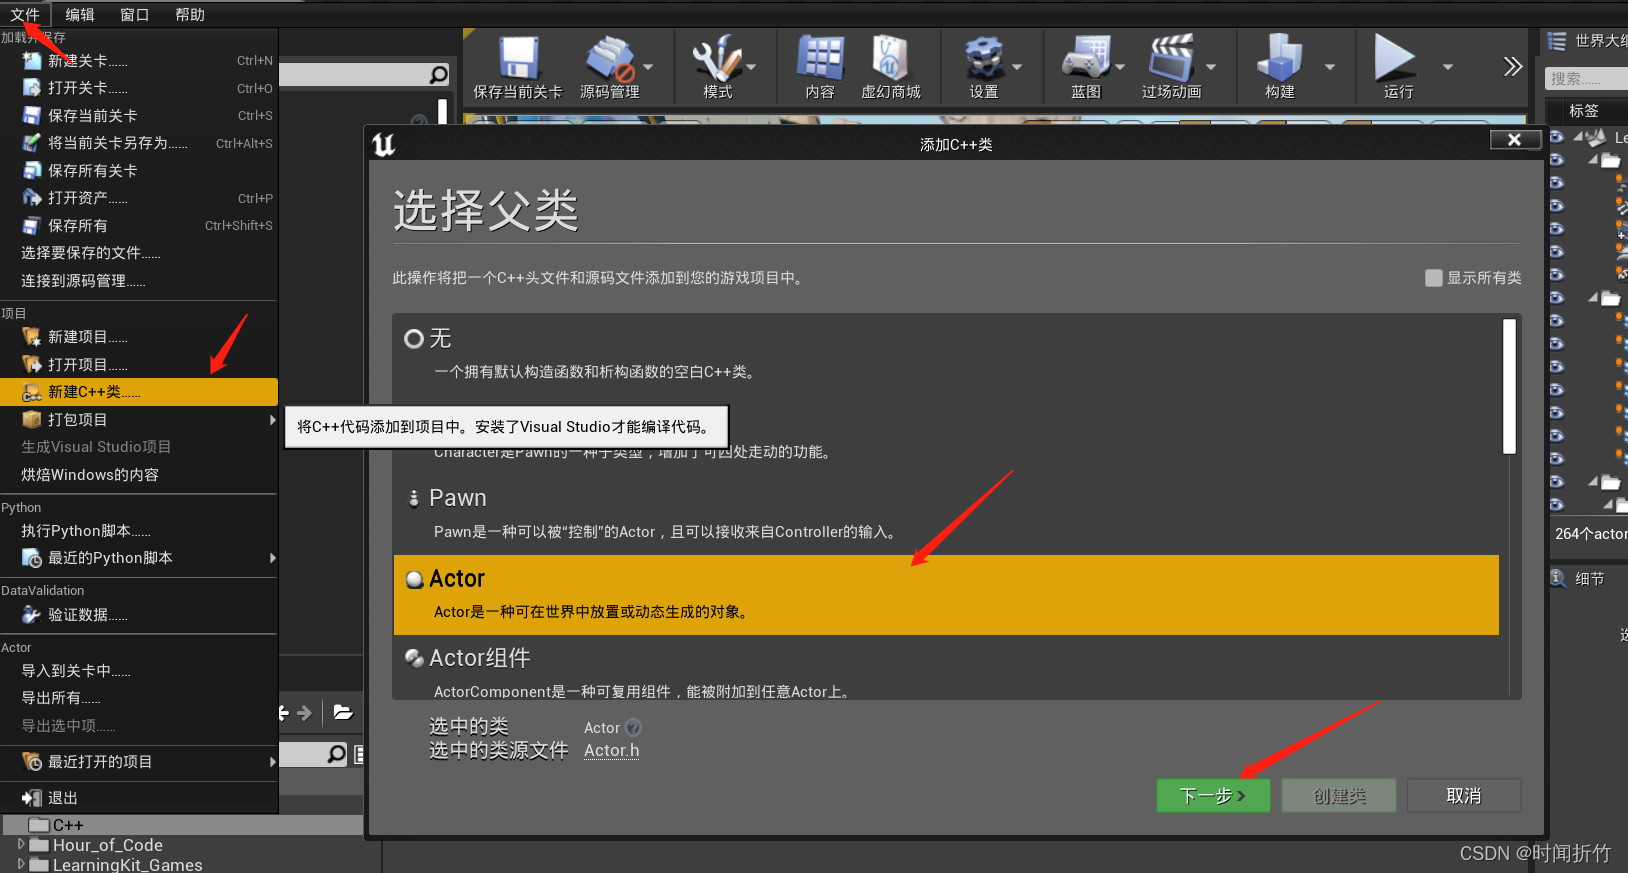Click the world outliner 搜索 field
Viewport: 1628px width, 873px height.
coord(1589,79)
